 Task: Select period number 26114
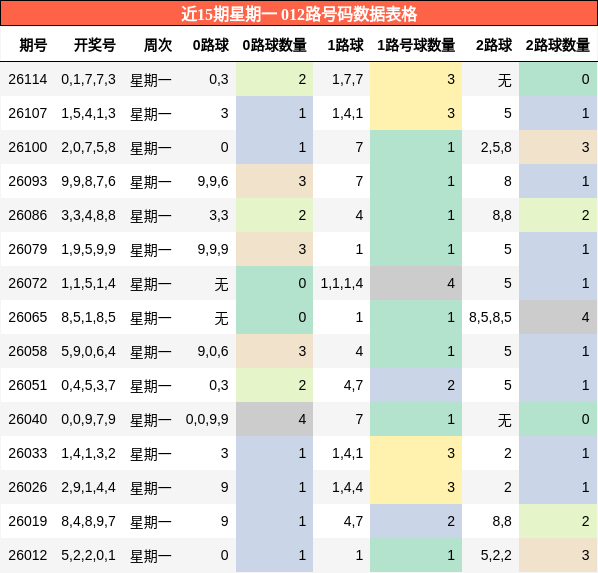tap(27, 79)
